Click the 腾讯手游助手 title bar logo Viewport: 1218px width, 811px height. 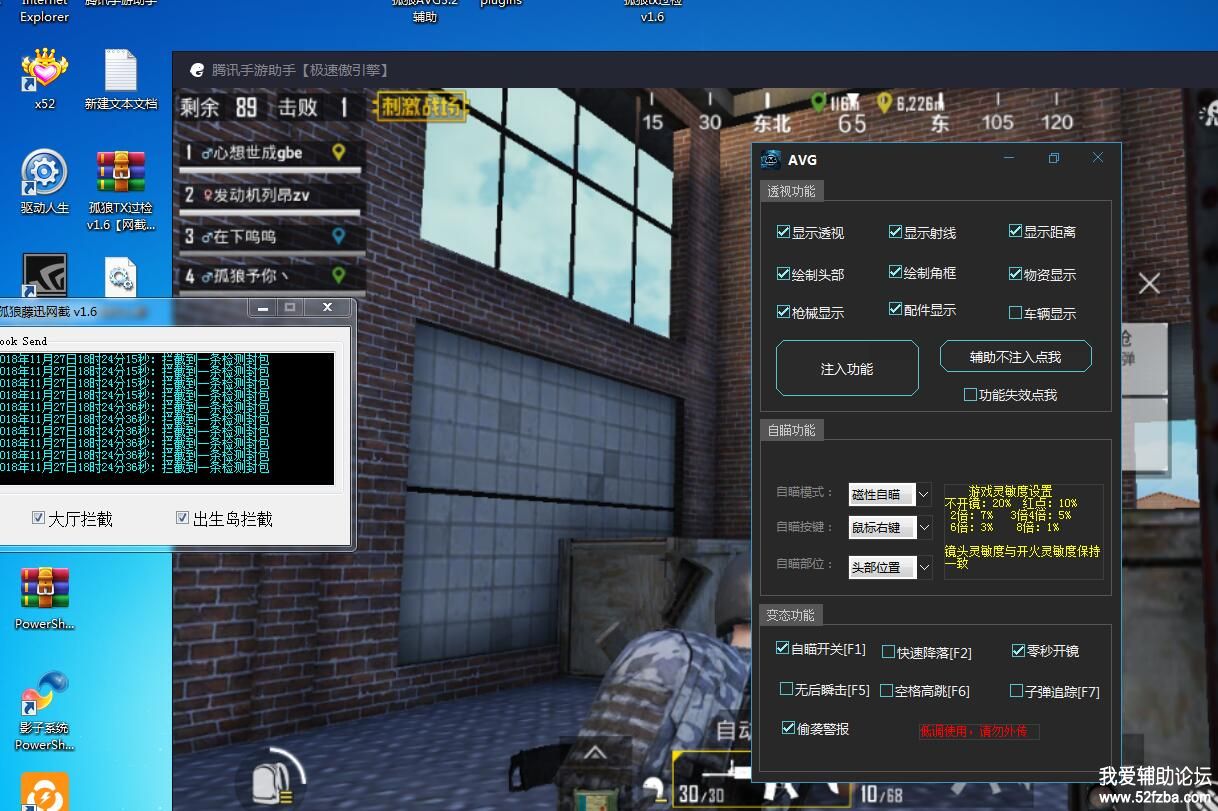[x=197, y=70]
